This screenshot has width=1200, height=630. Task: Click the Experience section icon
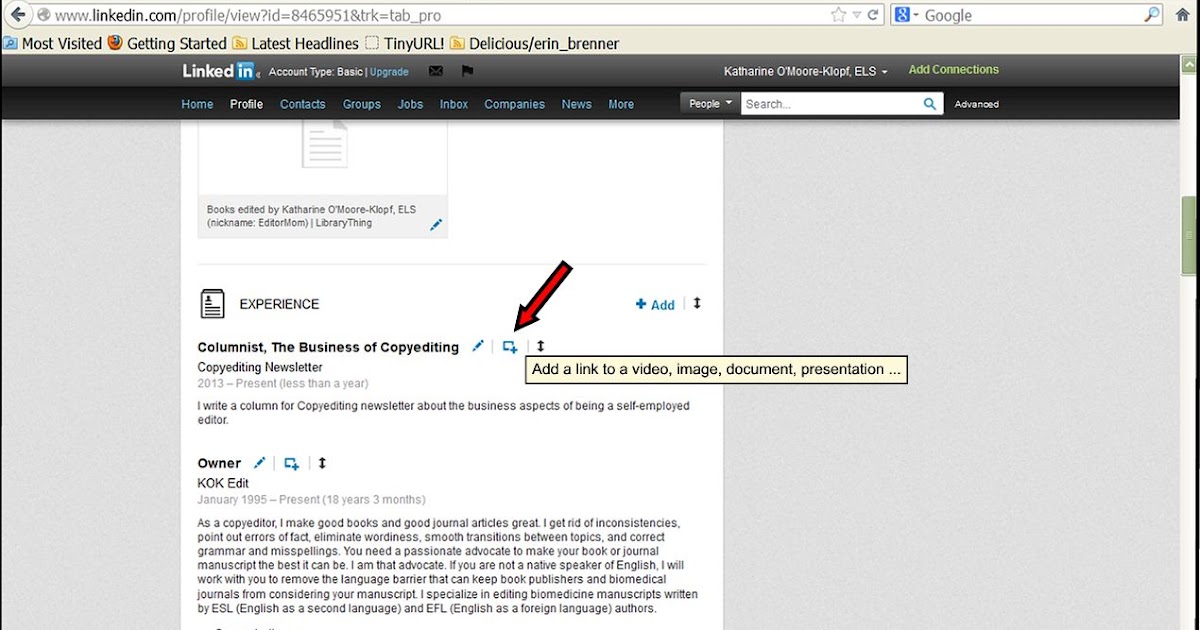[212, 304]
